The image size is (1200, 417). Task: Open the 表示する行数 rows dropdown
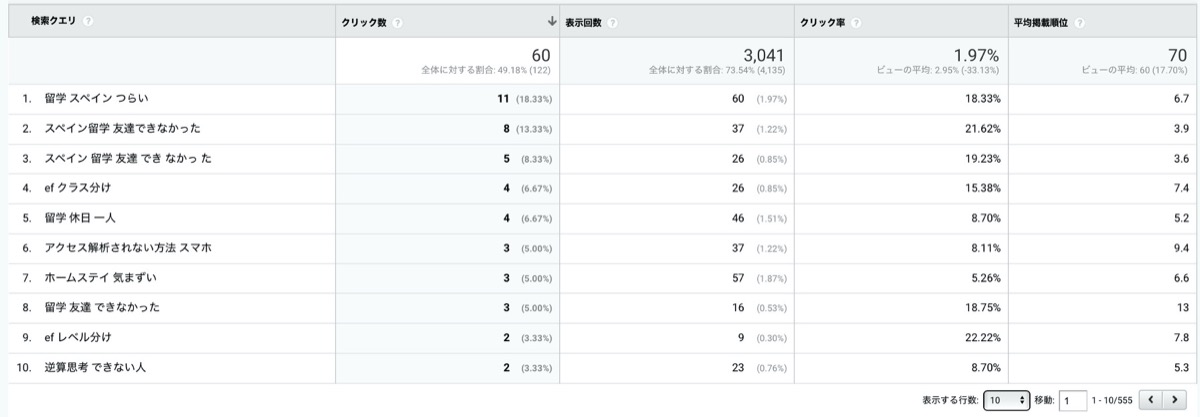coord(1006,399)
